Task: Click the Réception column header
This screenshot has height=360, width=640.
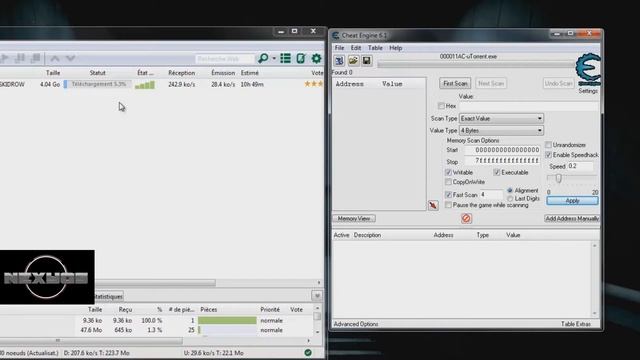Action: click(x=181, y=73)
